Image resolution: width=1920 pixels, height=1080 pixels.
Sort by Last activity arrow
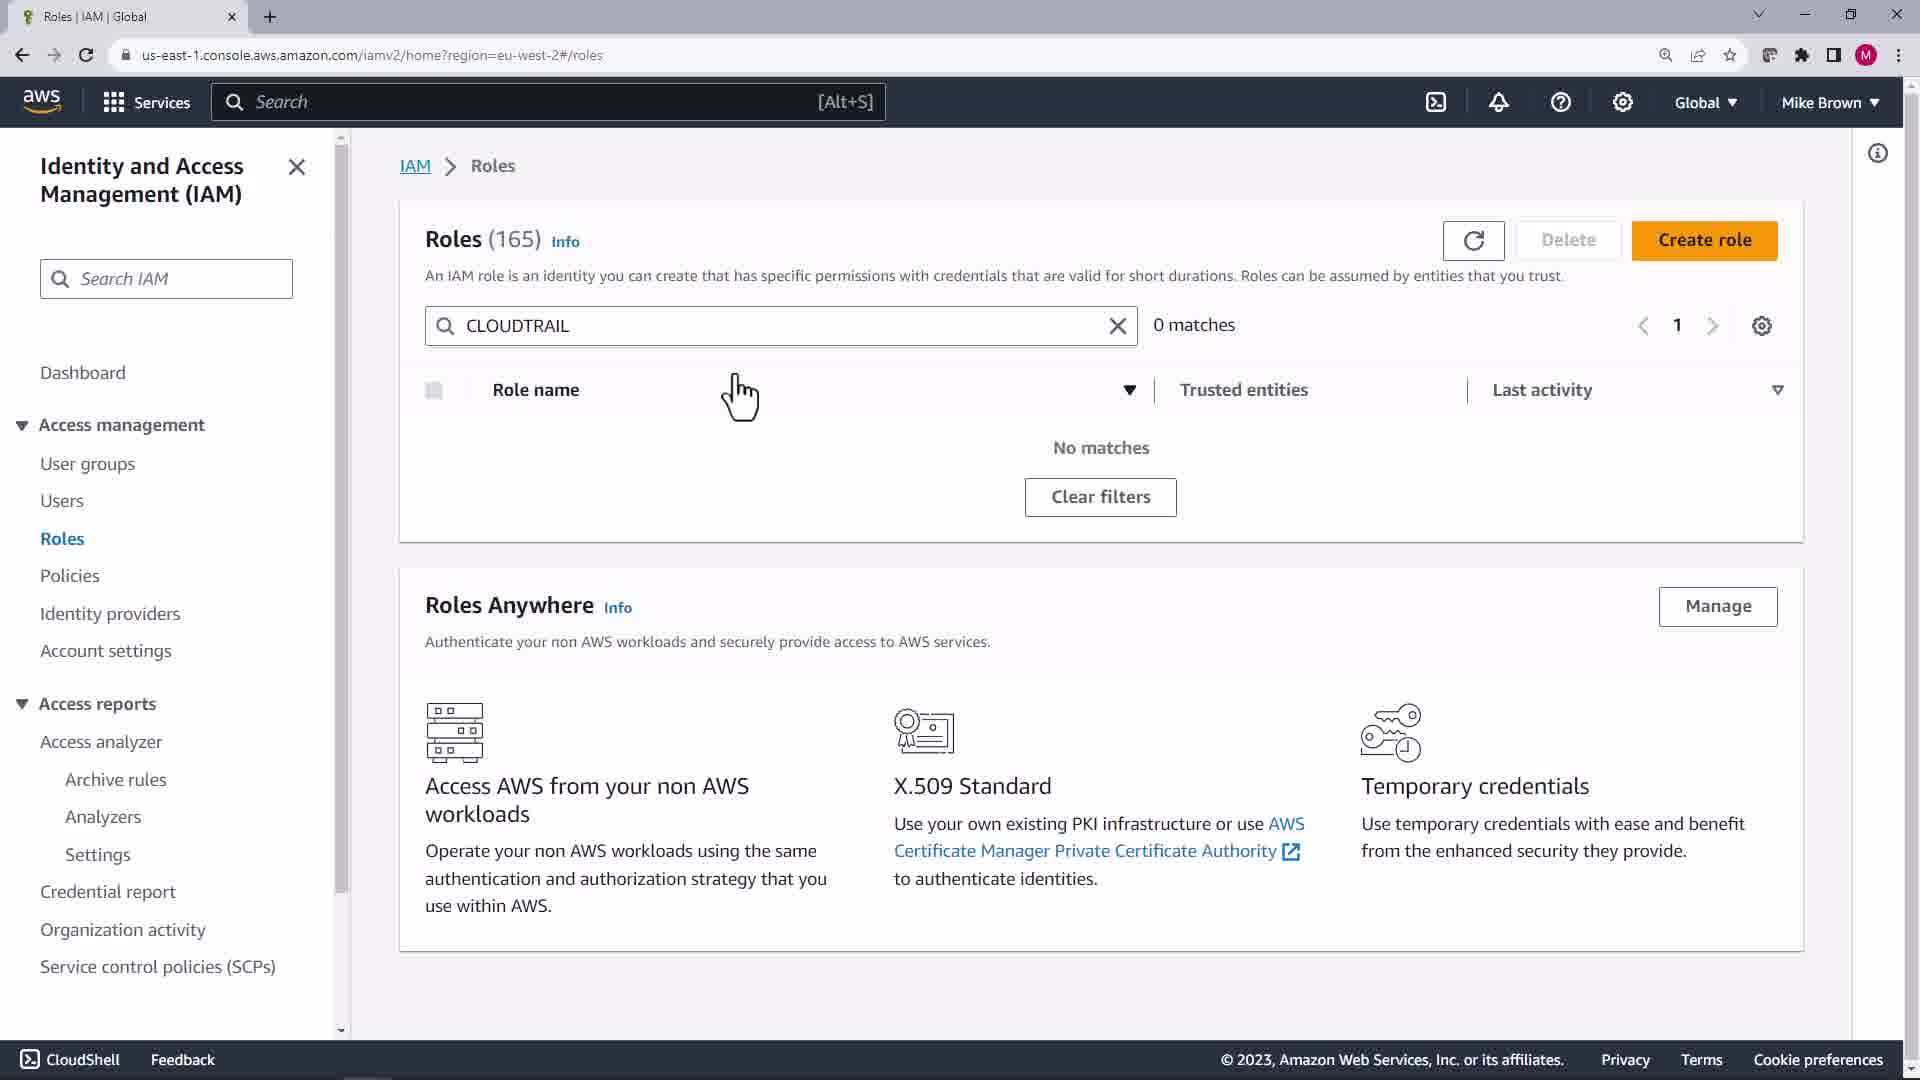click(x=1777, y=390)
